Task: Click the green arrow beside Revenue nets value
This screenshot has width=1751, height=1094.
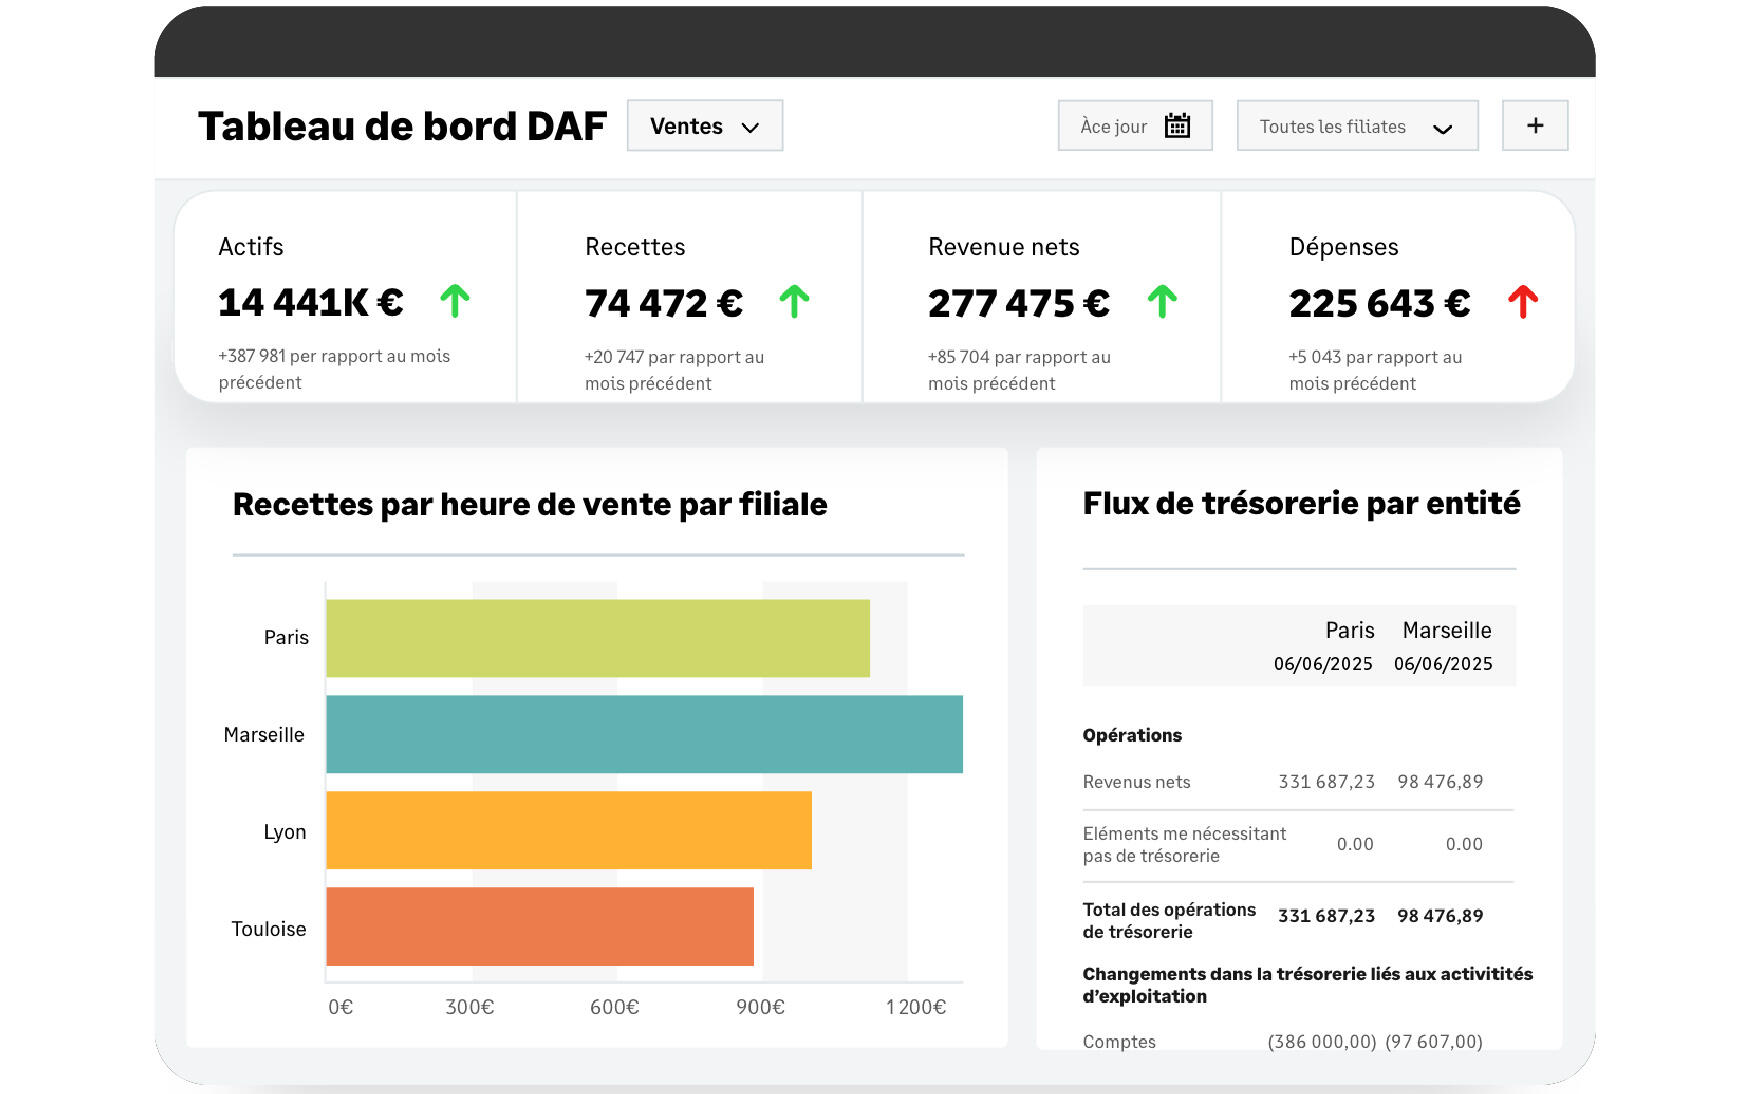Action: tap(1162, 301)
